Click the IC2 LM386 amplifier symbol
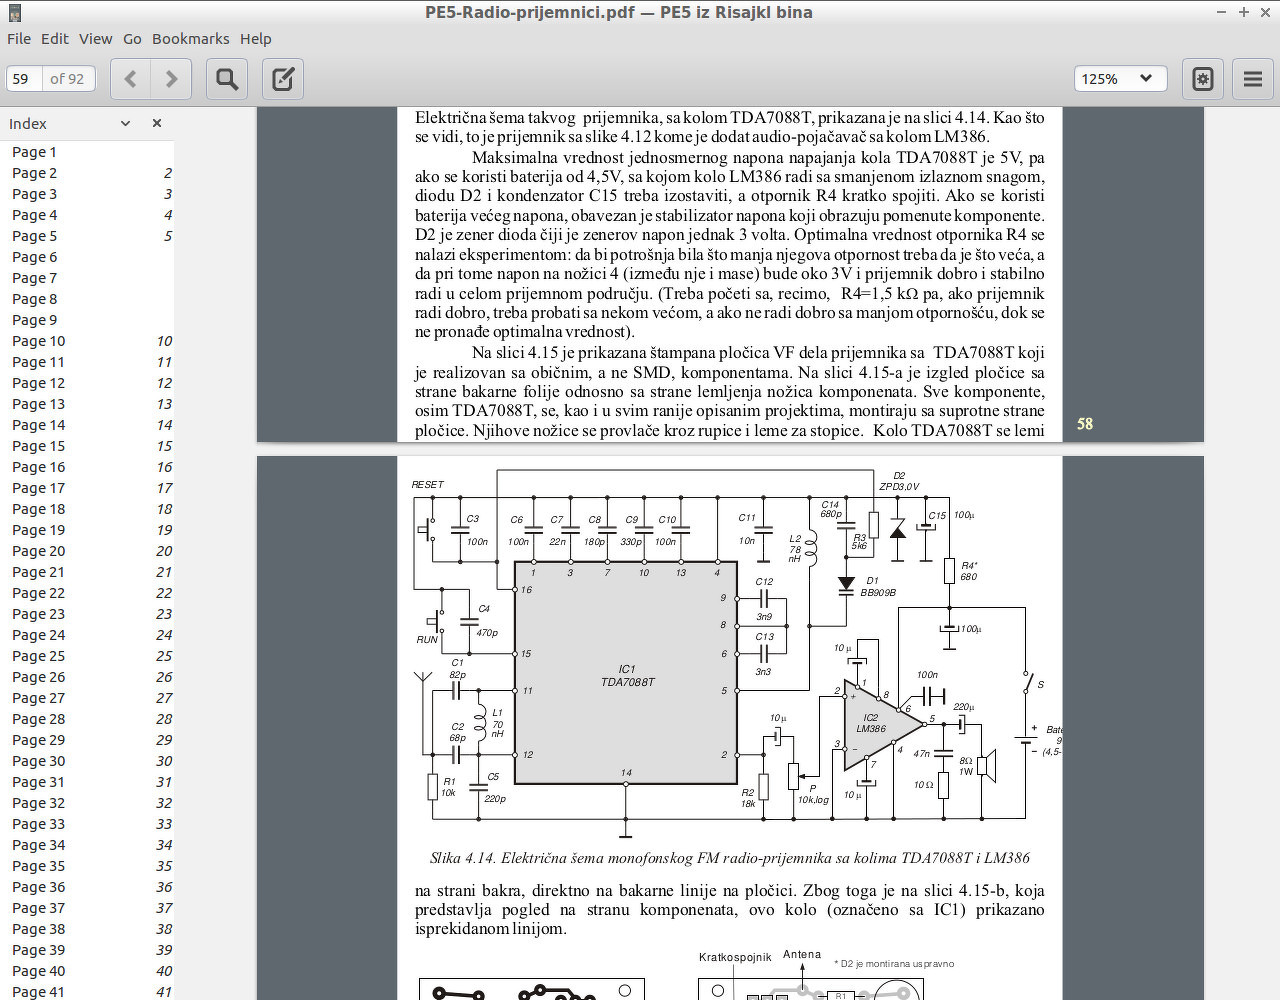The width and height of the screenshot is (1280, 1000). click(x=880, y=725)
